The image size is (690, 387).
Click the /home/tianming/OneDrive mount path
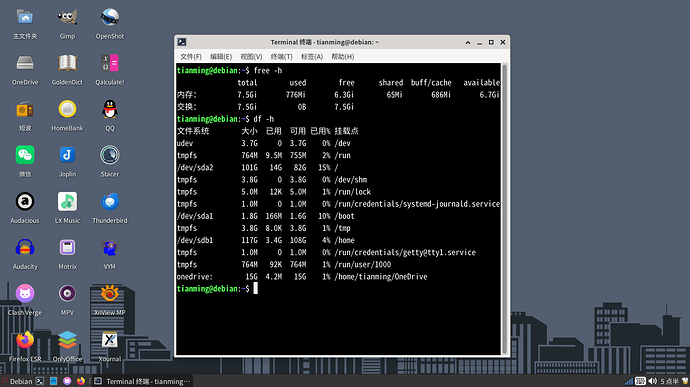click(381, 277)
